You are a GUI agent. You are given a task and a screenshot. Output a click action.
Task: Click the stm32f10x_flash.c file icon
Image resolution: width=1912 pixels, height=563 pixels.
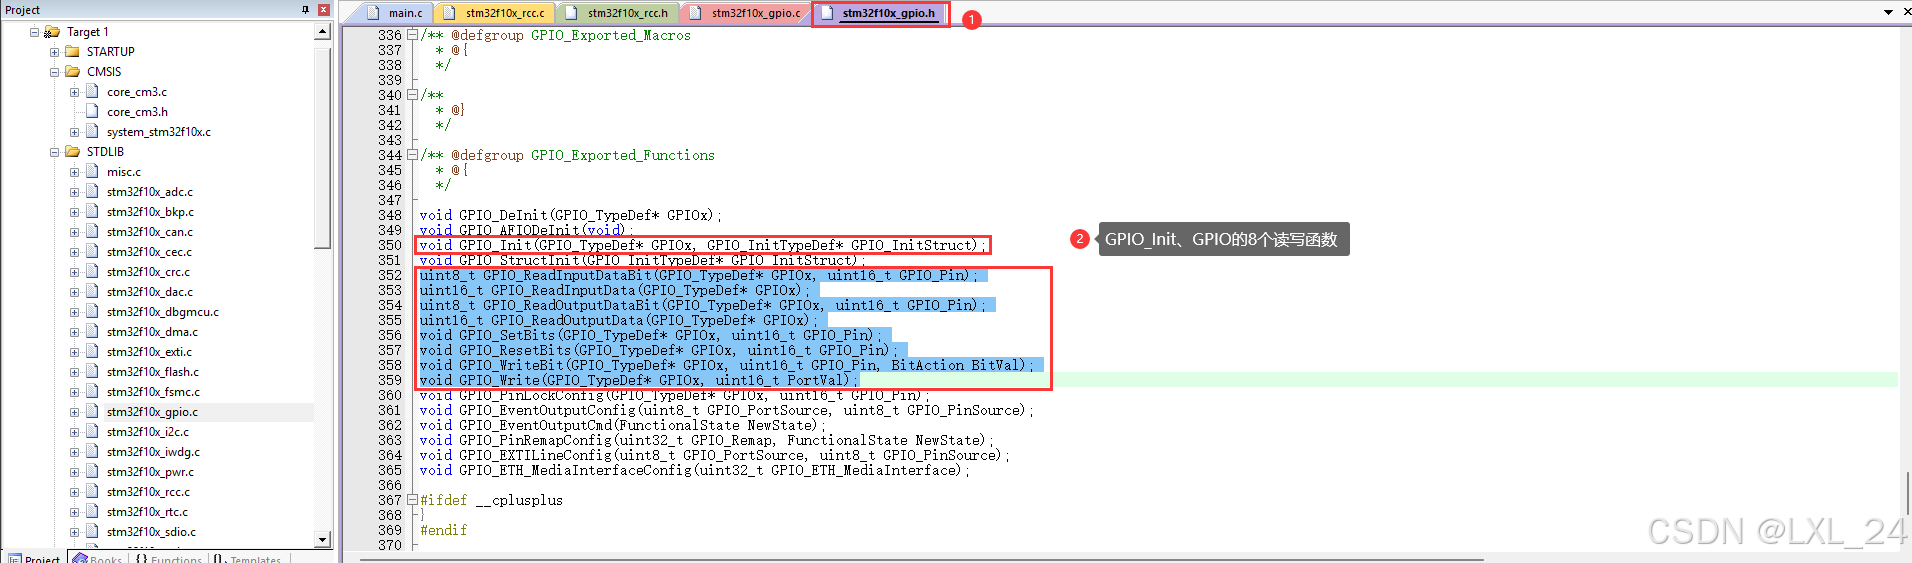[92, 371]
